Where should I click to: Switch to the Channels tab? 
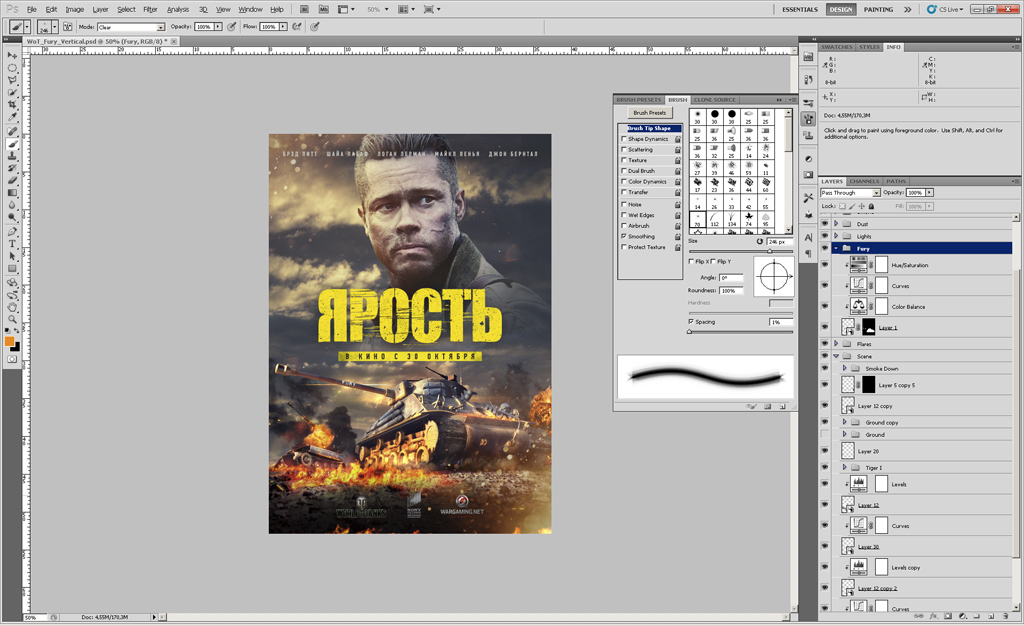click(864, 181)
